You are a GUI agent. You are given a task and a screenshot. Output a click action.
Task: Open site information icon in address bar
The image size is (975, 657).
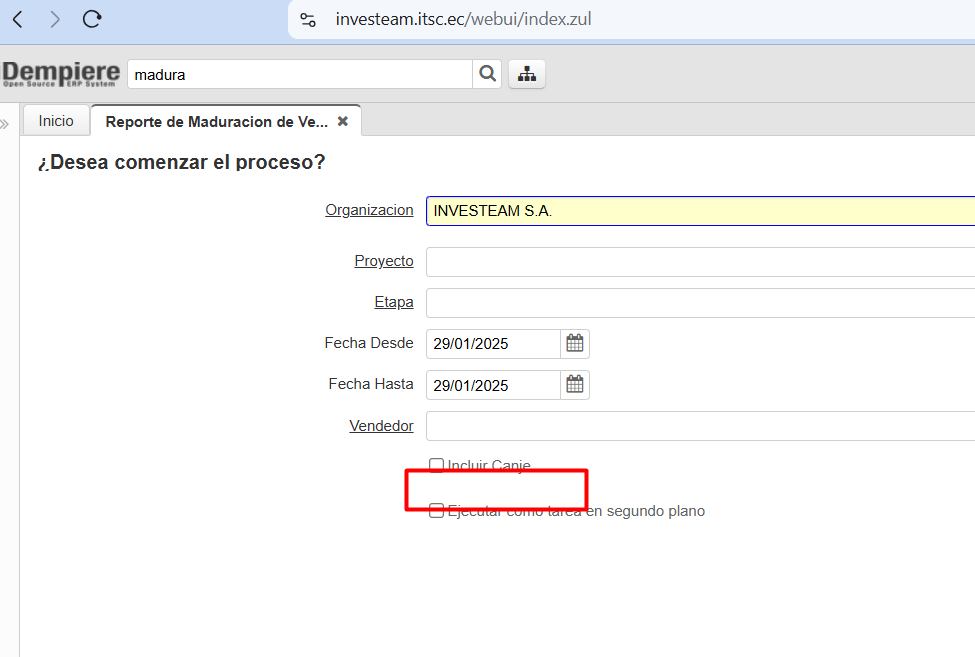click(309, 19)
